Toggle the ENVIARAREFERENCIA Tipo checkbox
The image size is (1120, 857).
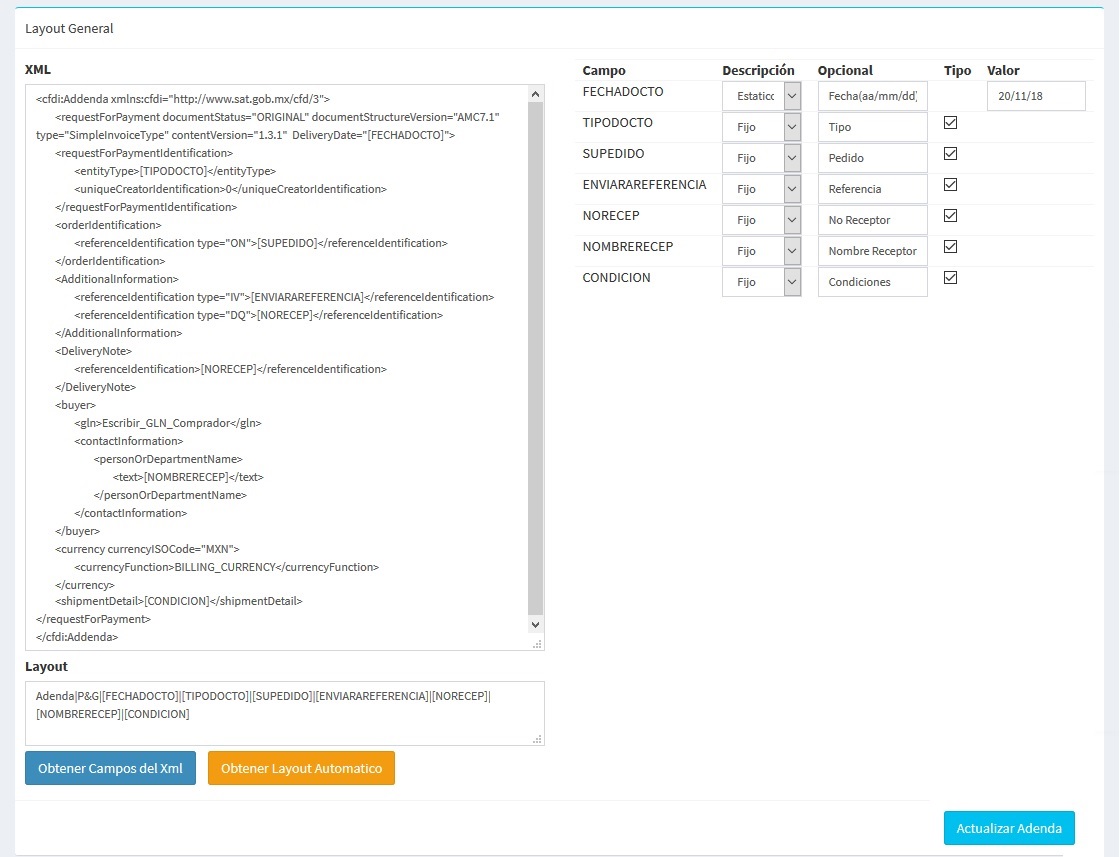coord(951,184)
